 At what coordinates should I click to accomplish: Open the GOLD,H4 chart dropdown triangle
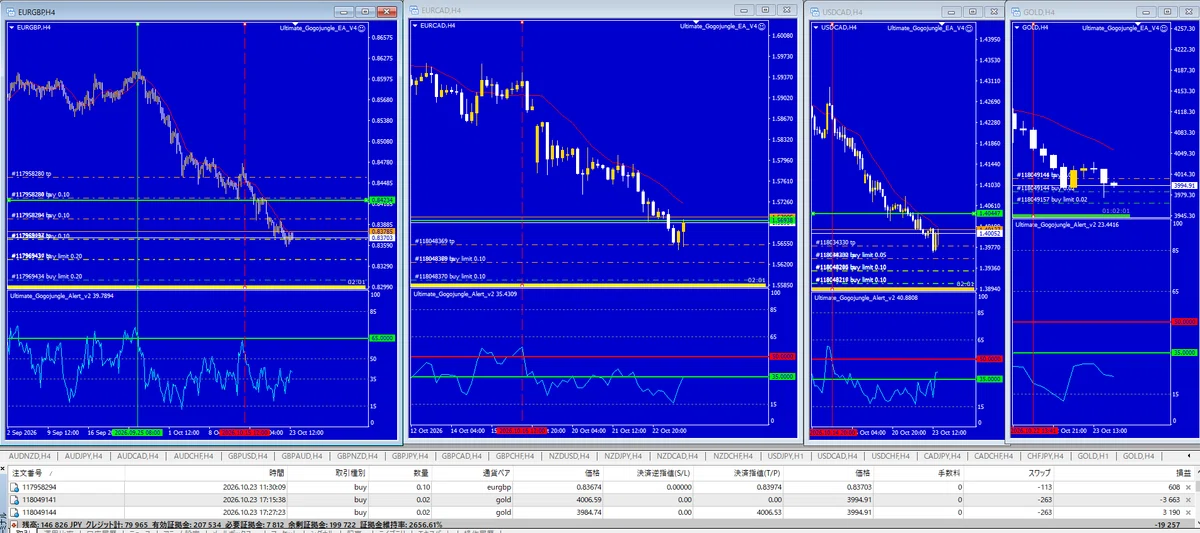[x=1018, y=28]
